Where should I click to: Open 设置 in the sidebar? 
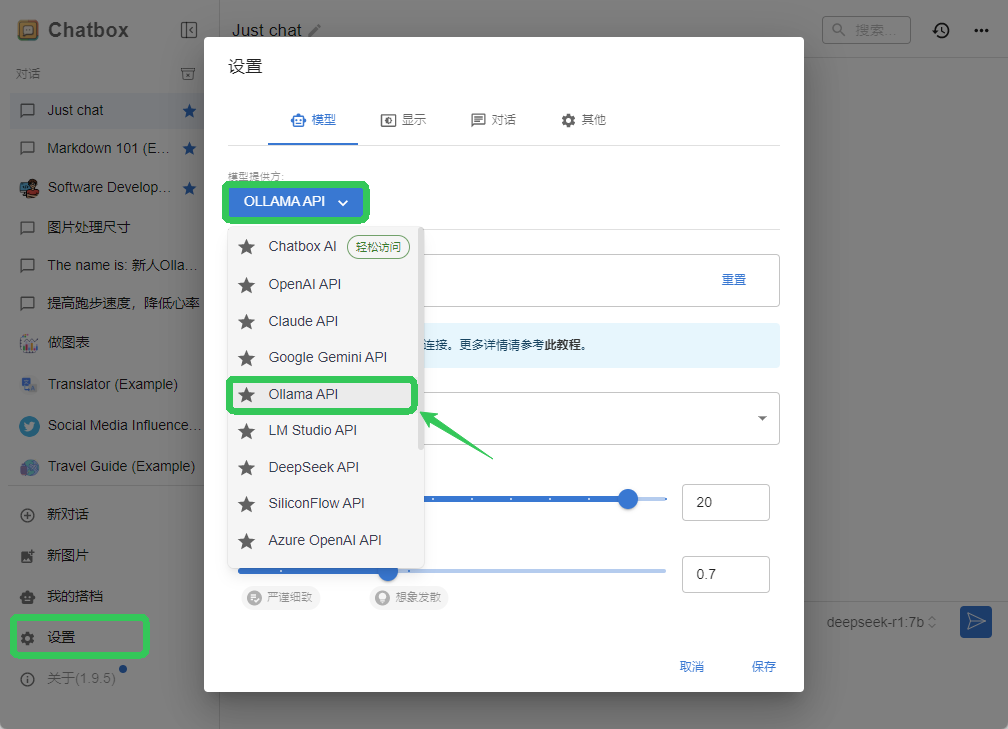click(x=80, y=637)
